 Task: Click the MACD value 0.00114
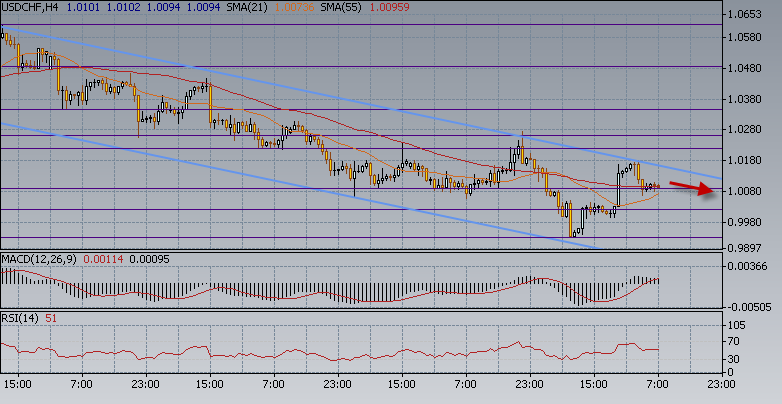click(x=104, y=259)
